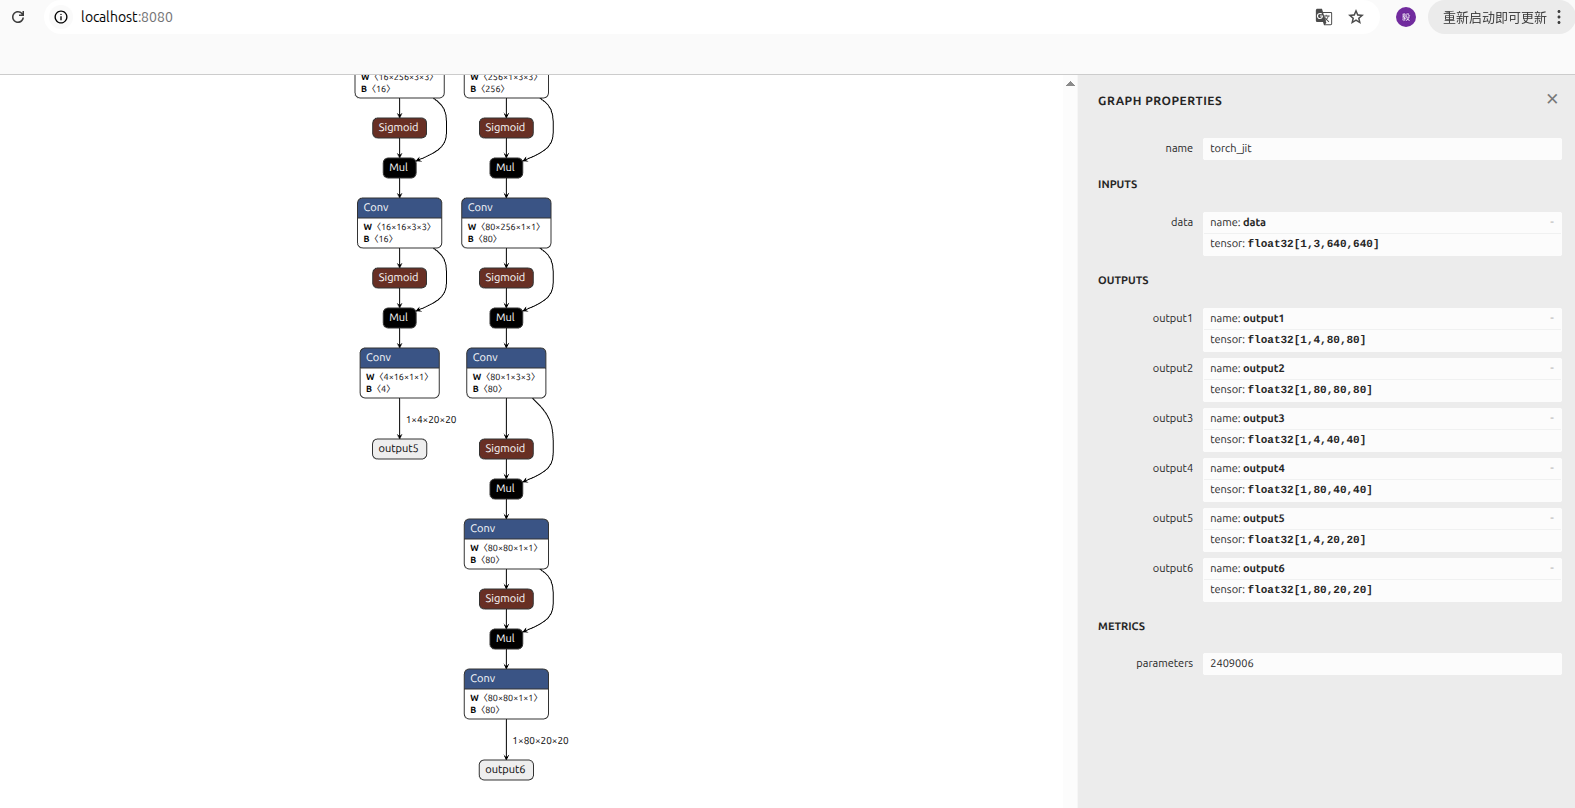The image size is (1575, 808).
Task: Click the scroll-up arrow of the graph canvas
Action: point(1070,84)
